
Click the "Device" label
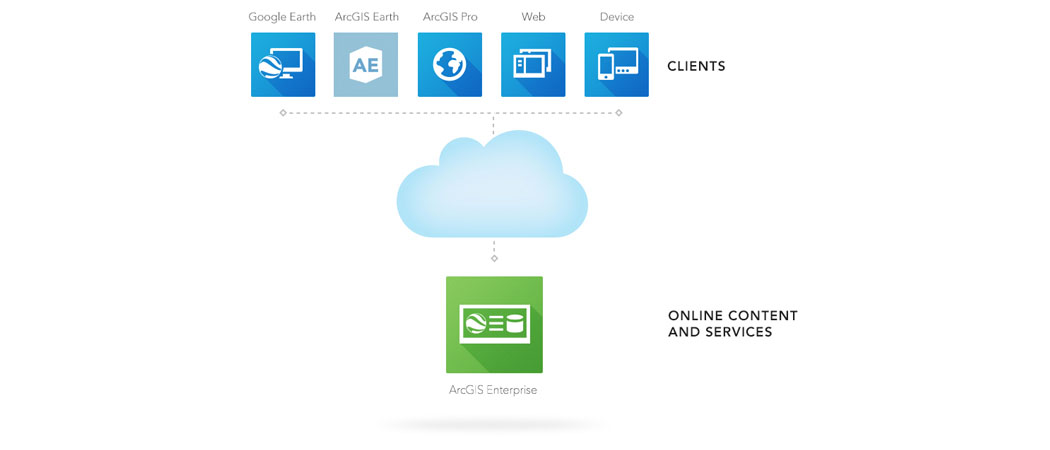click(x=617, y=17)
